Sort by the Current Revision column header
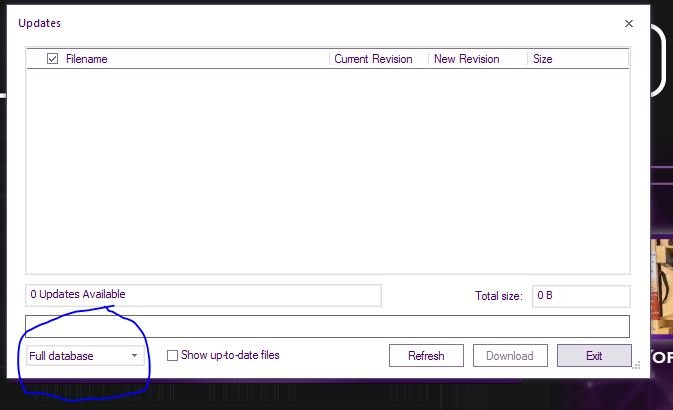 [x=373, y=59]
